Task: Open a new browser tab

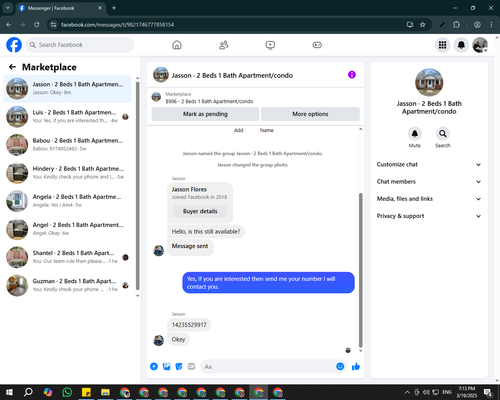Action: pos(114,8)
